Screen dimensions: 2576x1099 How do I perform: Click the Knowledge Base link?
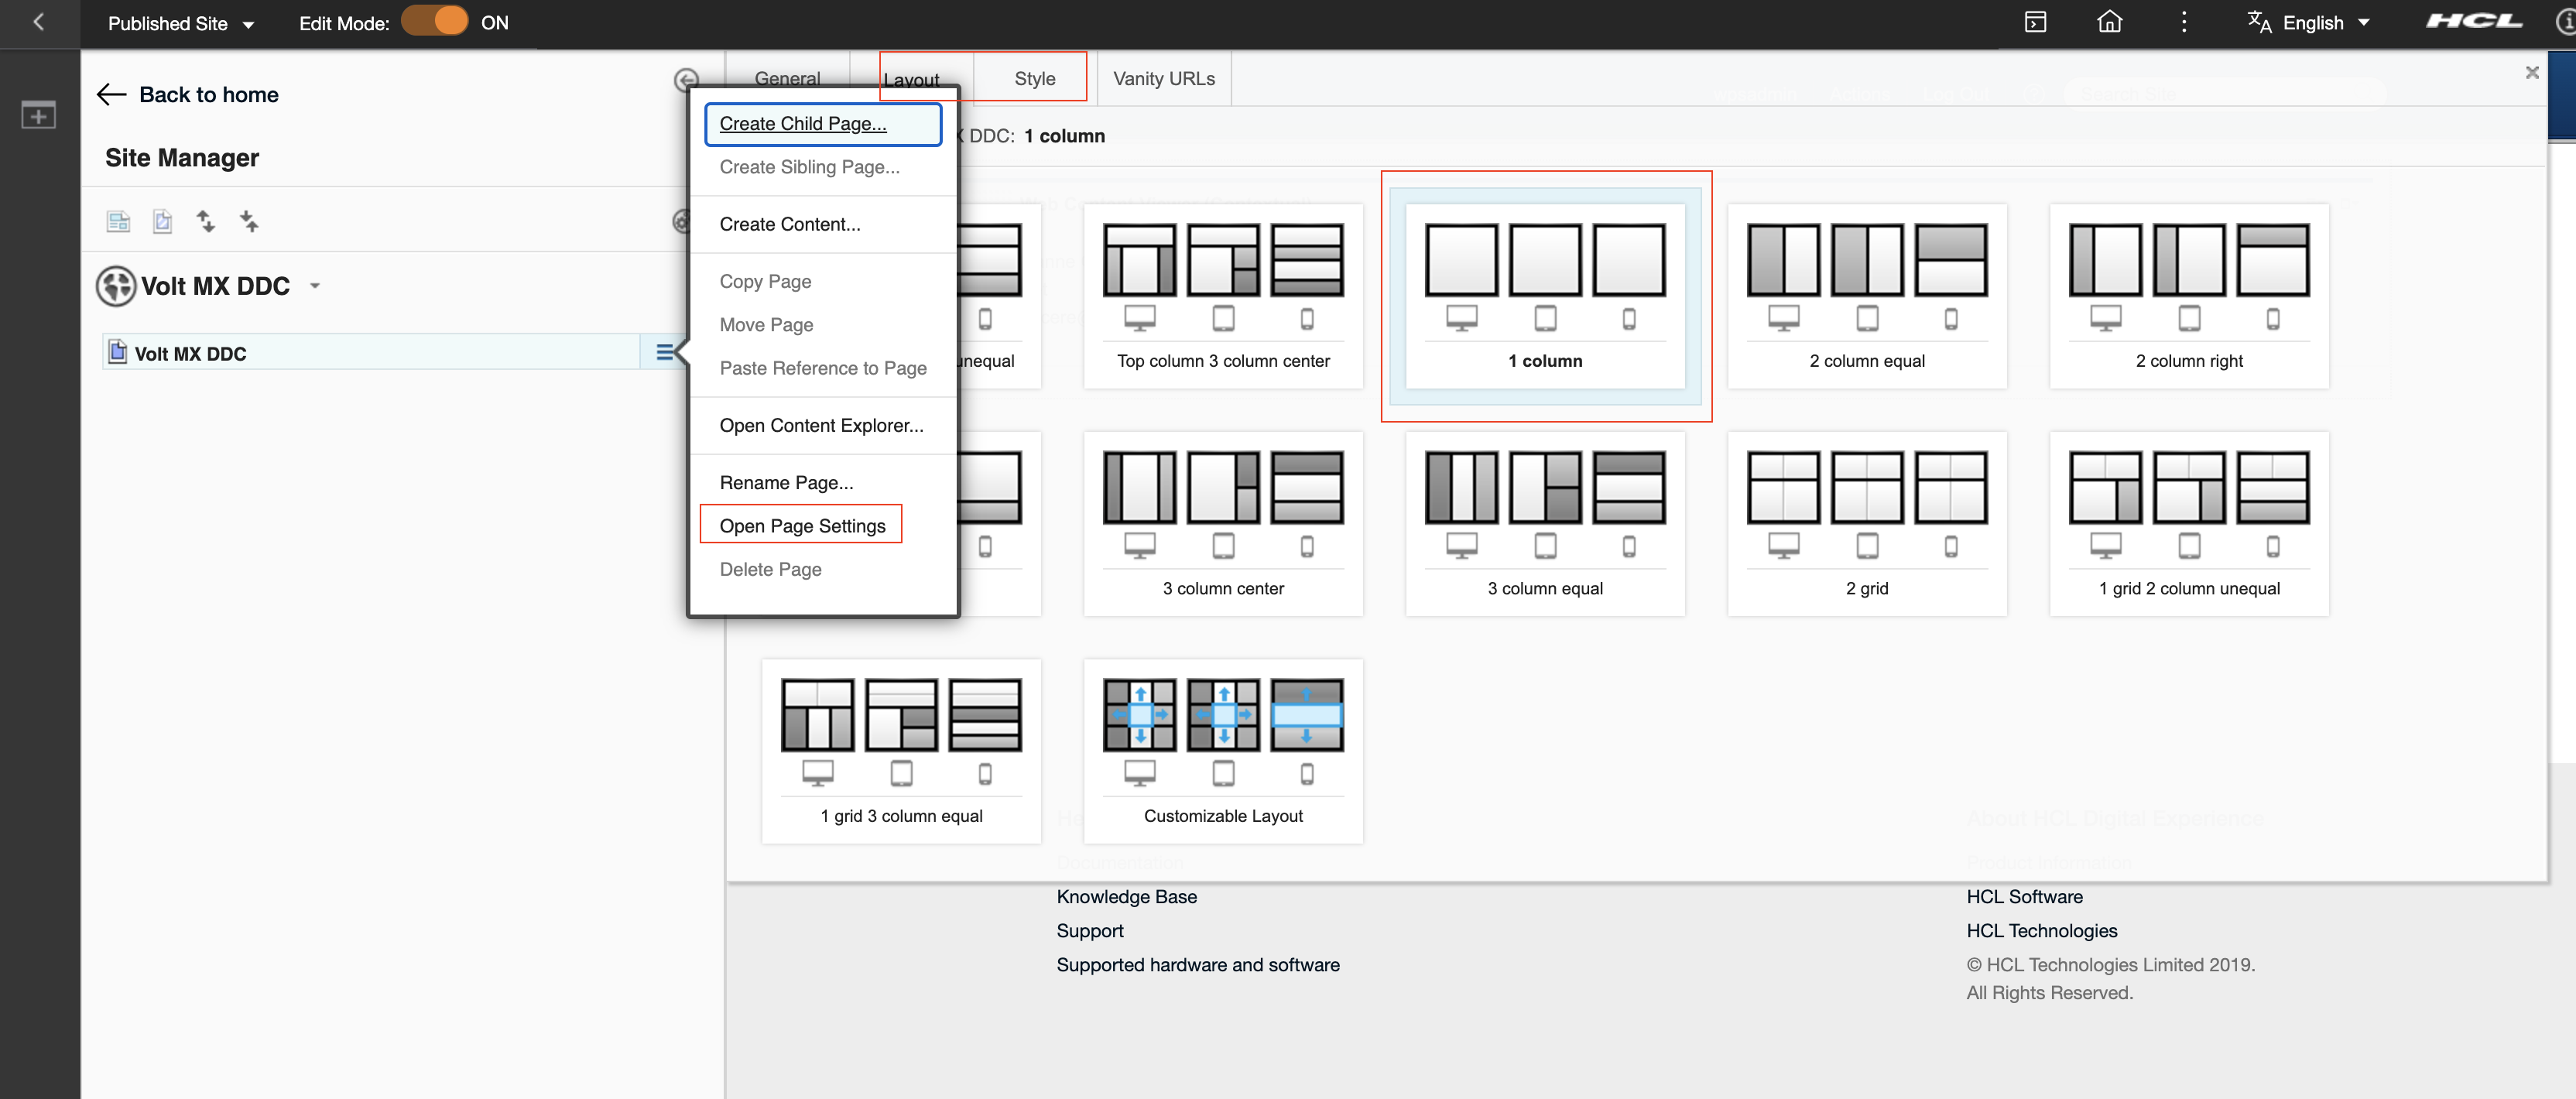pyautogui.click(x=1126, y=897)
